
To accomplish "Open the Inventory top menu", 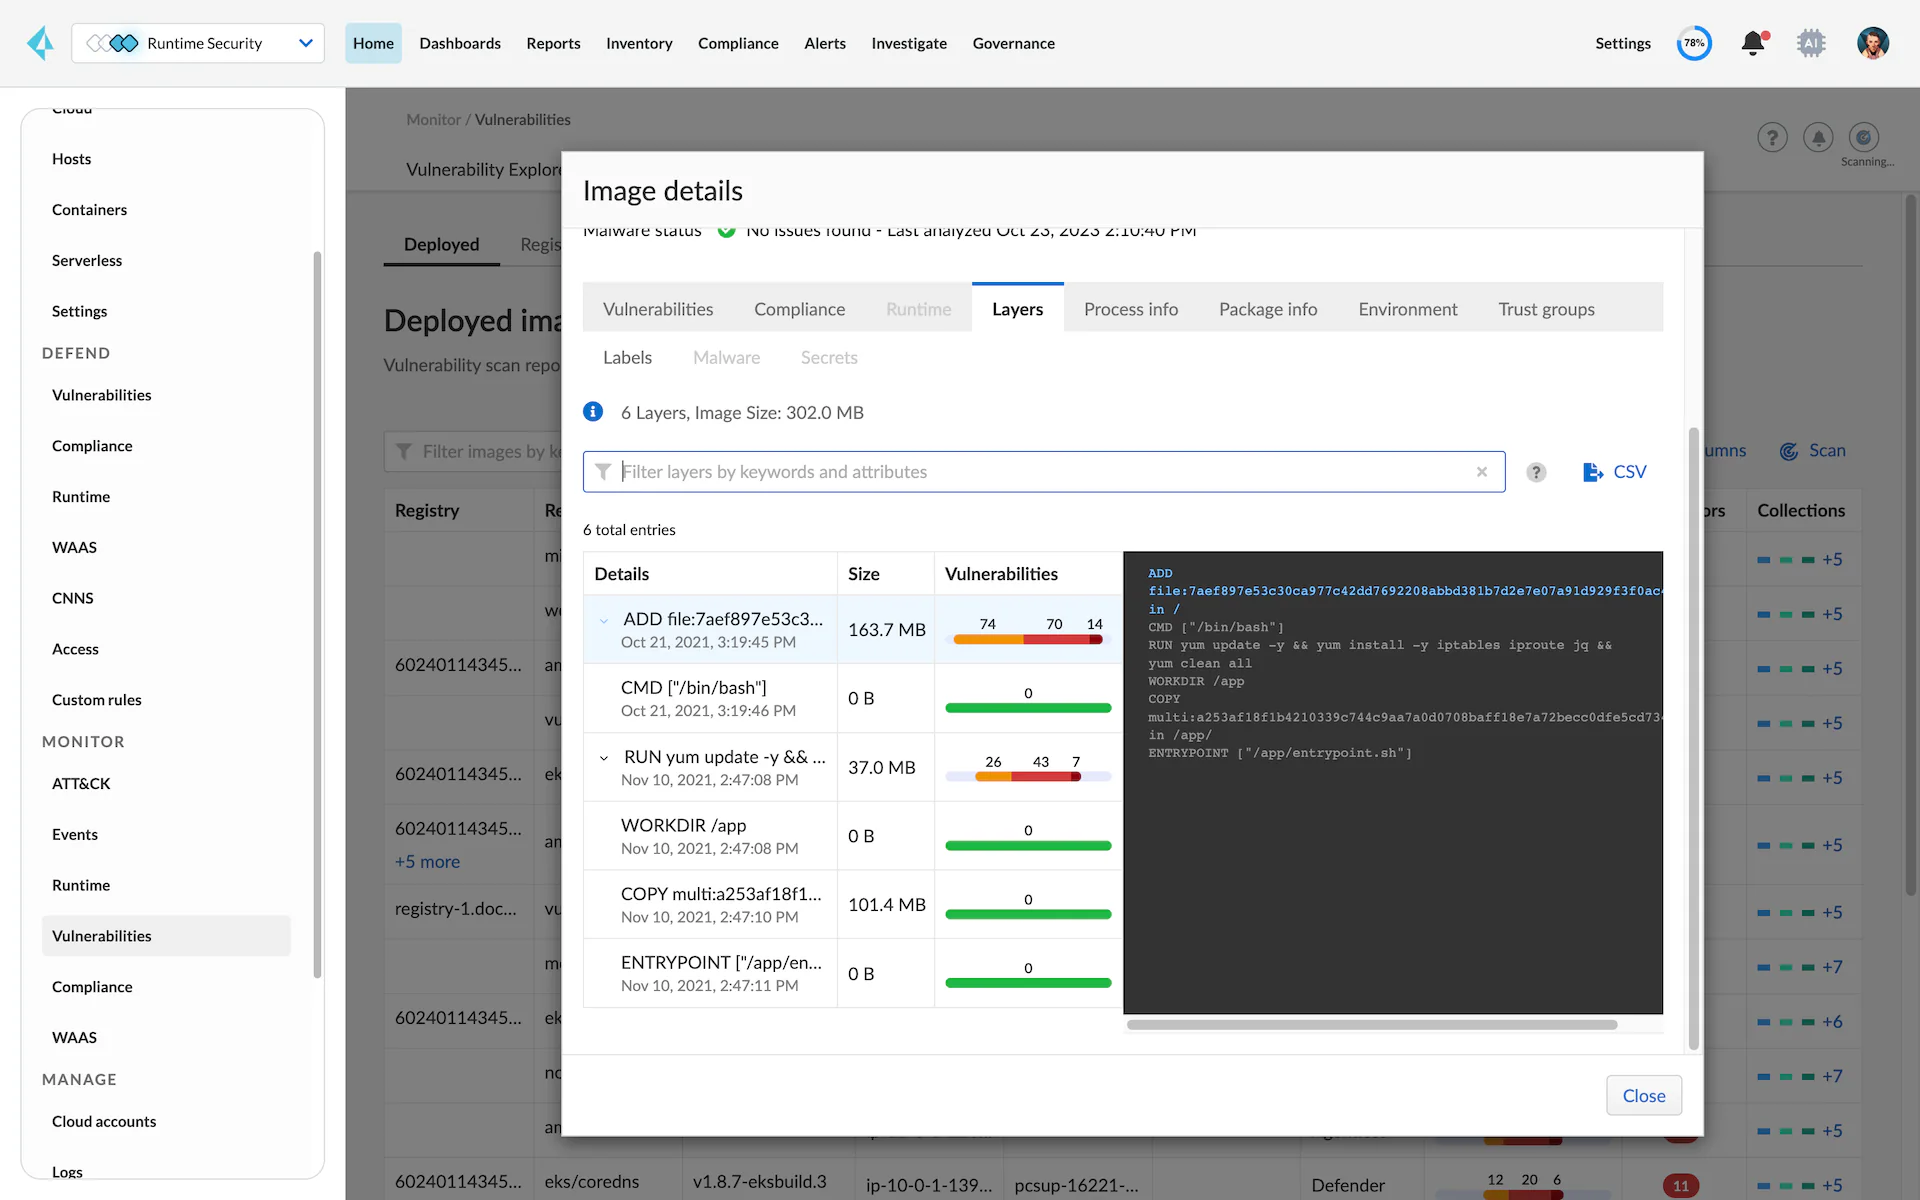I will pyautogui.click(x=638, y=43).
